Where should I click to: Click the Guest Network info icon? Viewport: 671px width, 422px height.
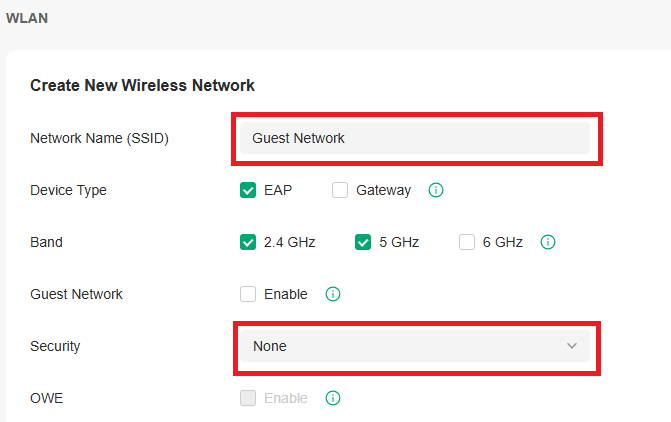point(333,294)
